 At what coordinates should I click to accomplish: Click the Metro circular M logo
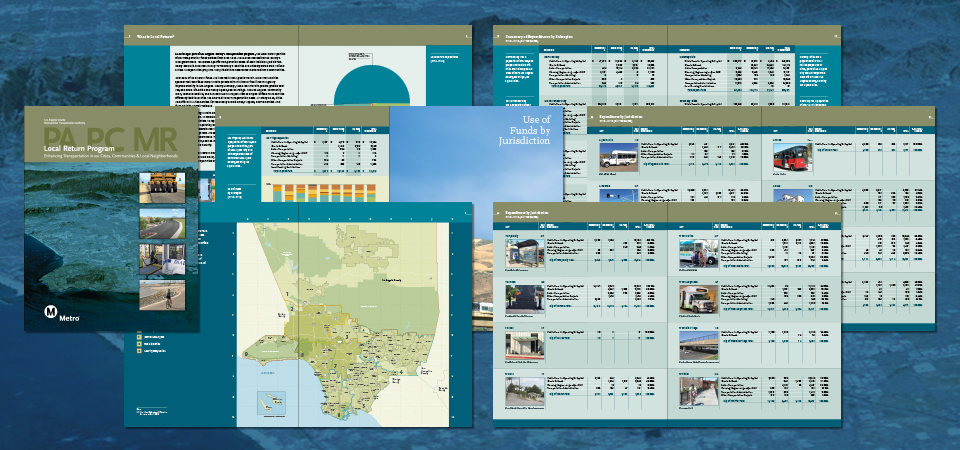pos(51,311)
